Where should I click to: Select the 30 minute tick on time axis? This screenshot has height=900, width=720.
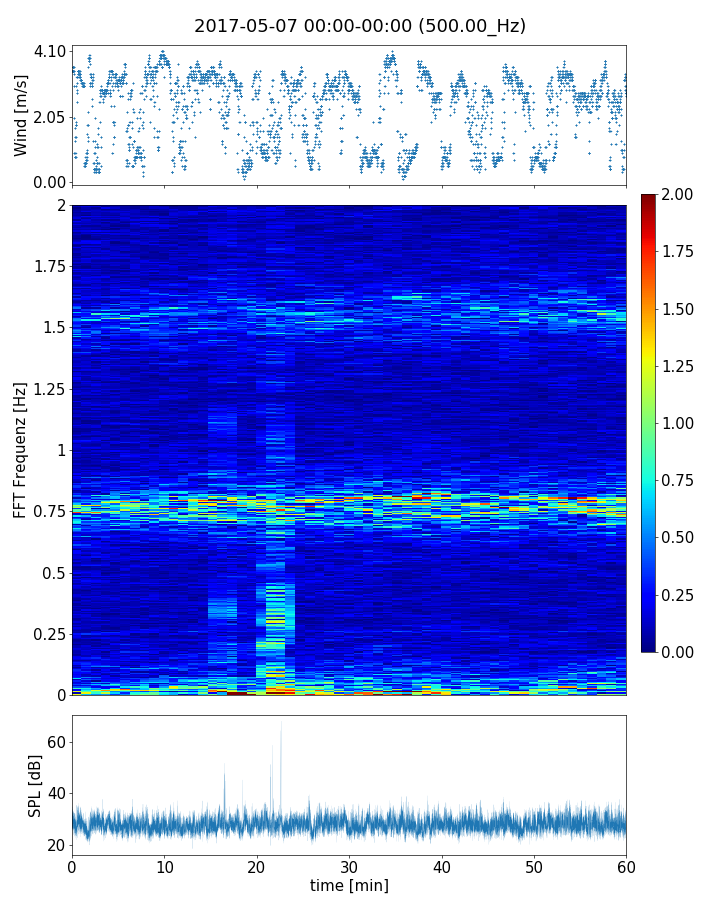click(349, 866)
